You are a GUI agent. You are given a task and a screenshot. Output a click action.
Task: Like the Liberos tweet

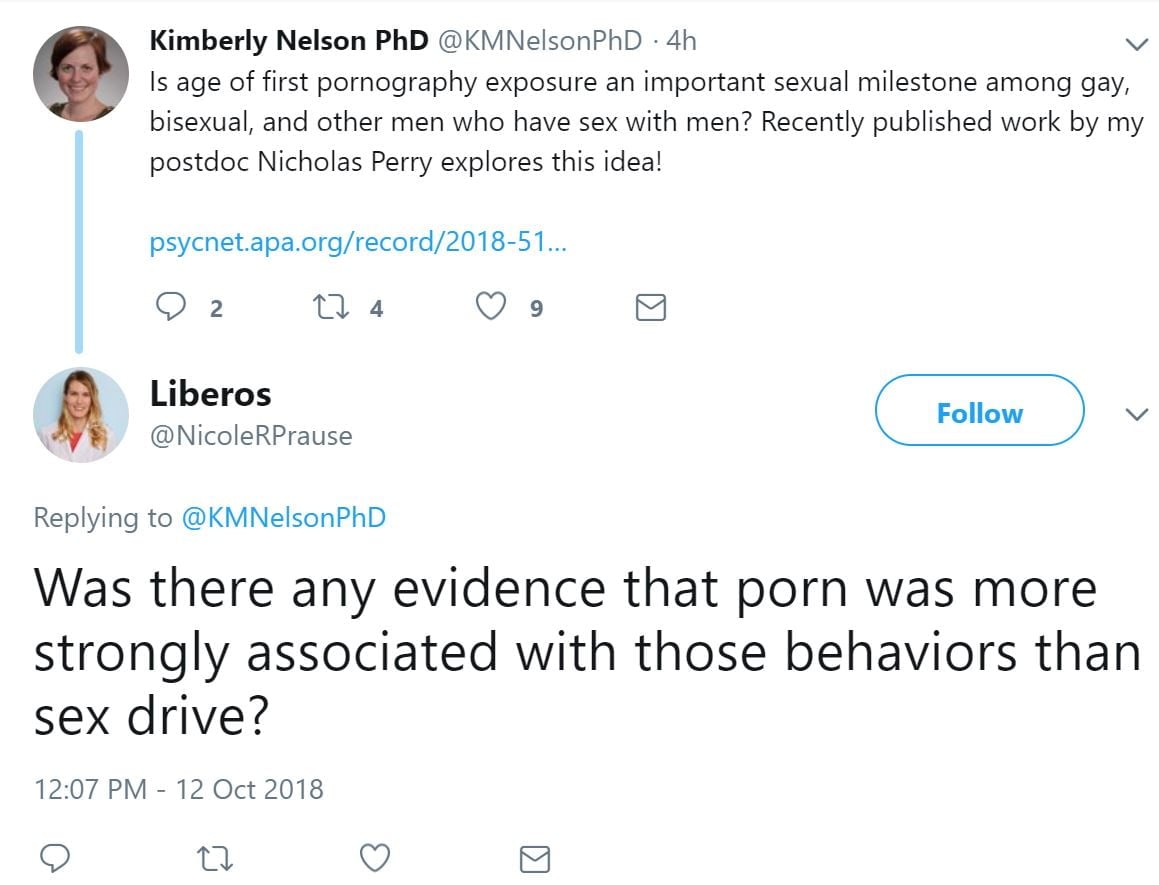(375, 858)
